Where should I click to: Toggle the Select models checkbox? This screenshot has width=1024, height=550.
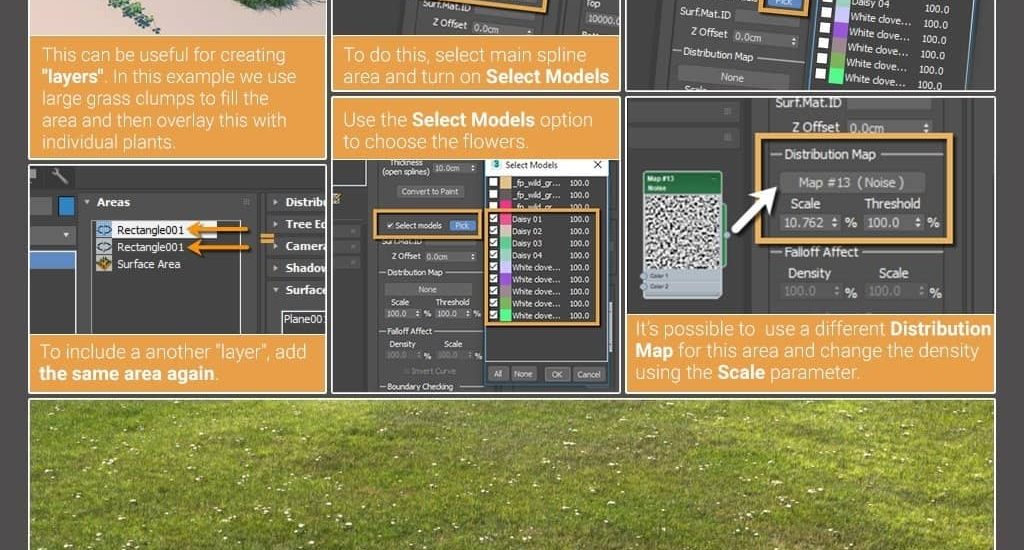[391, 225]
